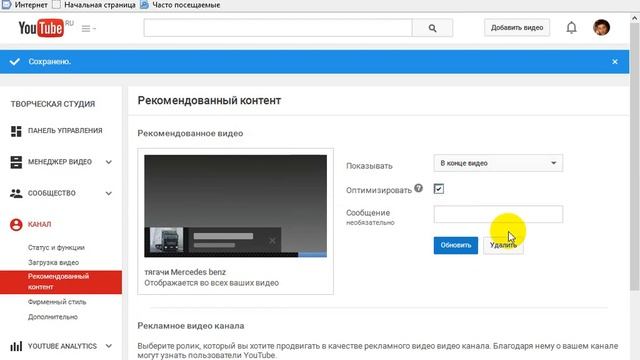Click the Канал person icon
The width and height of the screenshot is (640, 360).
click(x=16, y=224)
